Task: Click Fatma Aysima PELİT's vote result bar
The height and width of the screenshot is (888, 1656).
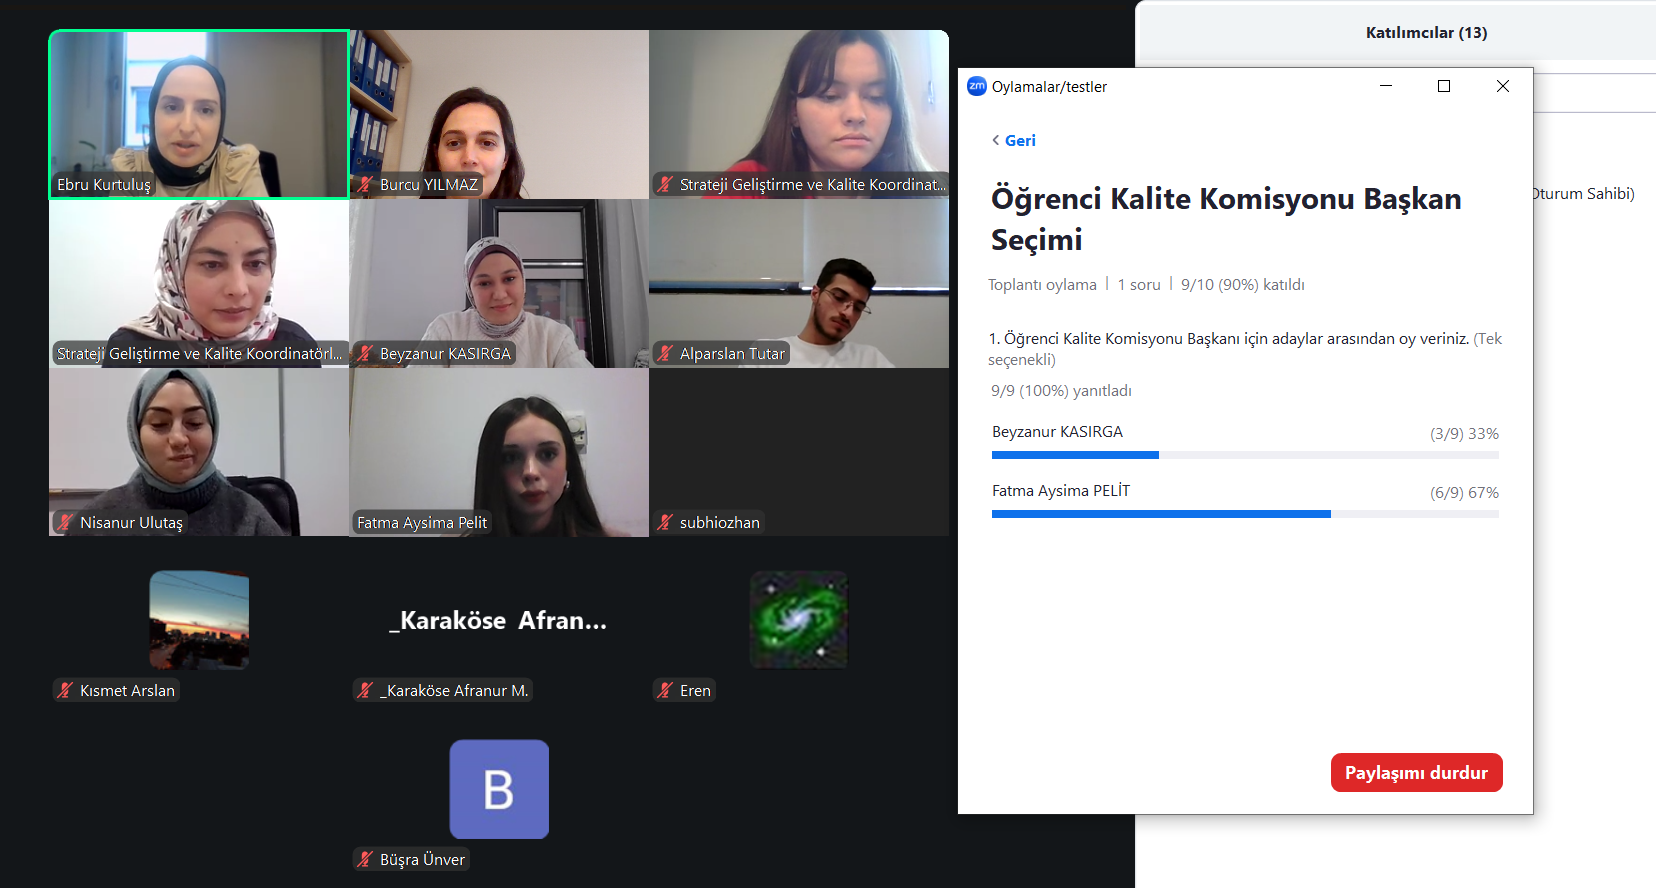Action: (x=1244, y=514)
